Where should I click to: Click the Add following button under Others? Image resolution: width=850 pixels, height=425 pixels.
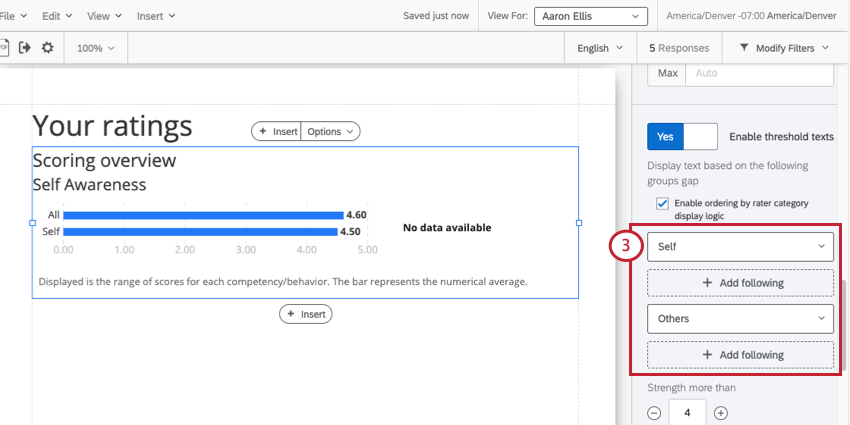740,355
